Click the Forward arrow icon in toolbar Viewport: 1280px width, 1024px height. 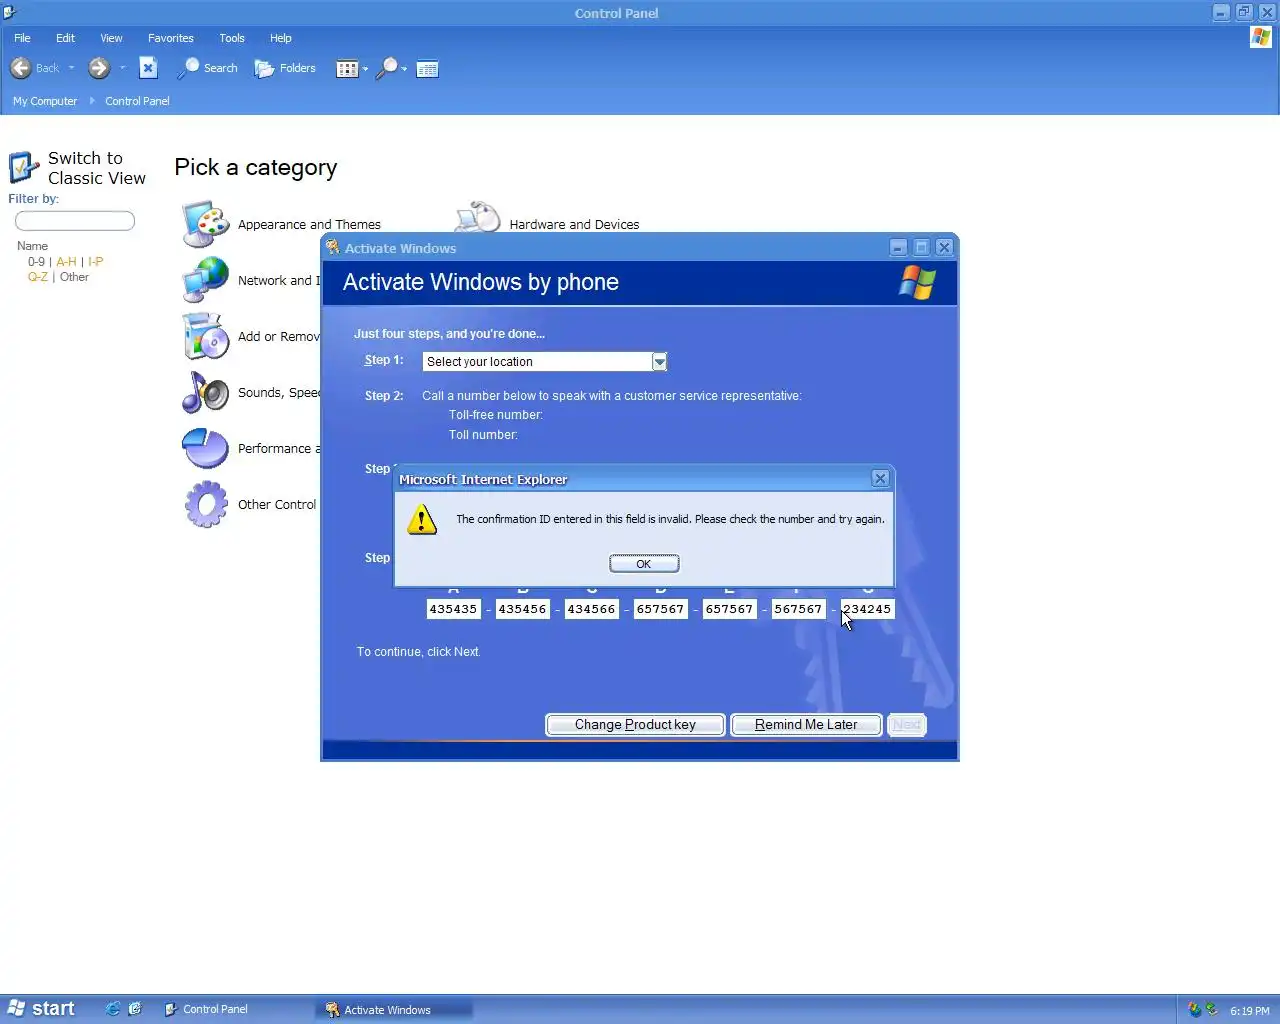point(98,68)
